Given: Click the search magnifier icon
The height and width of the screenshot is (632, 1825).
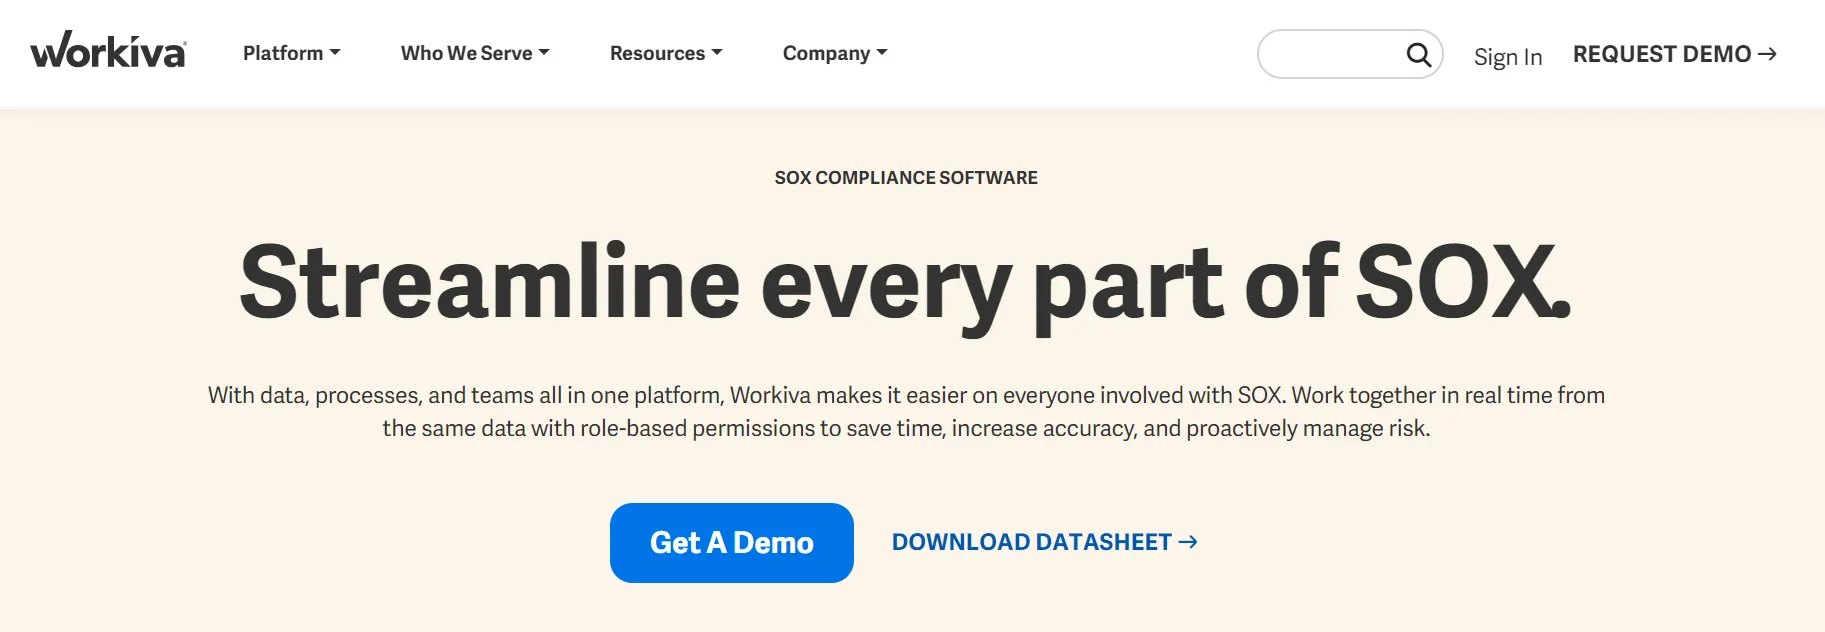Looking at the screenshot, I should tap(1418, 54).
